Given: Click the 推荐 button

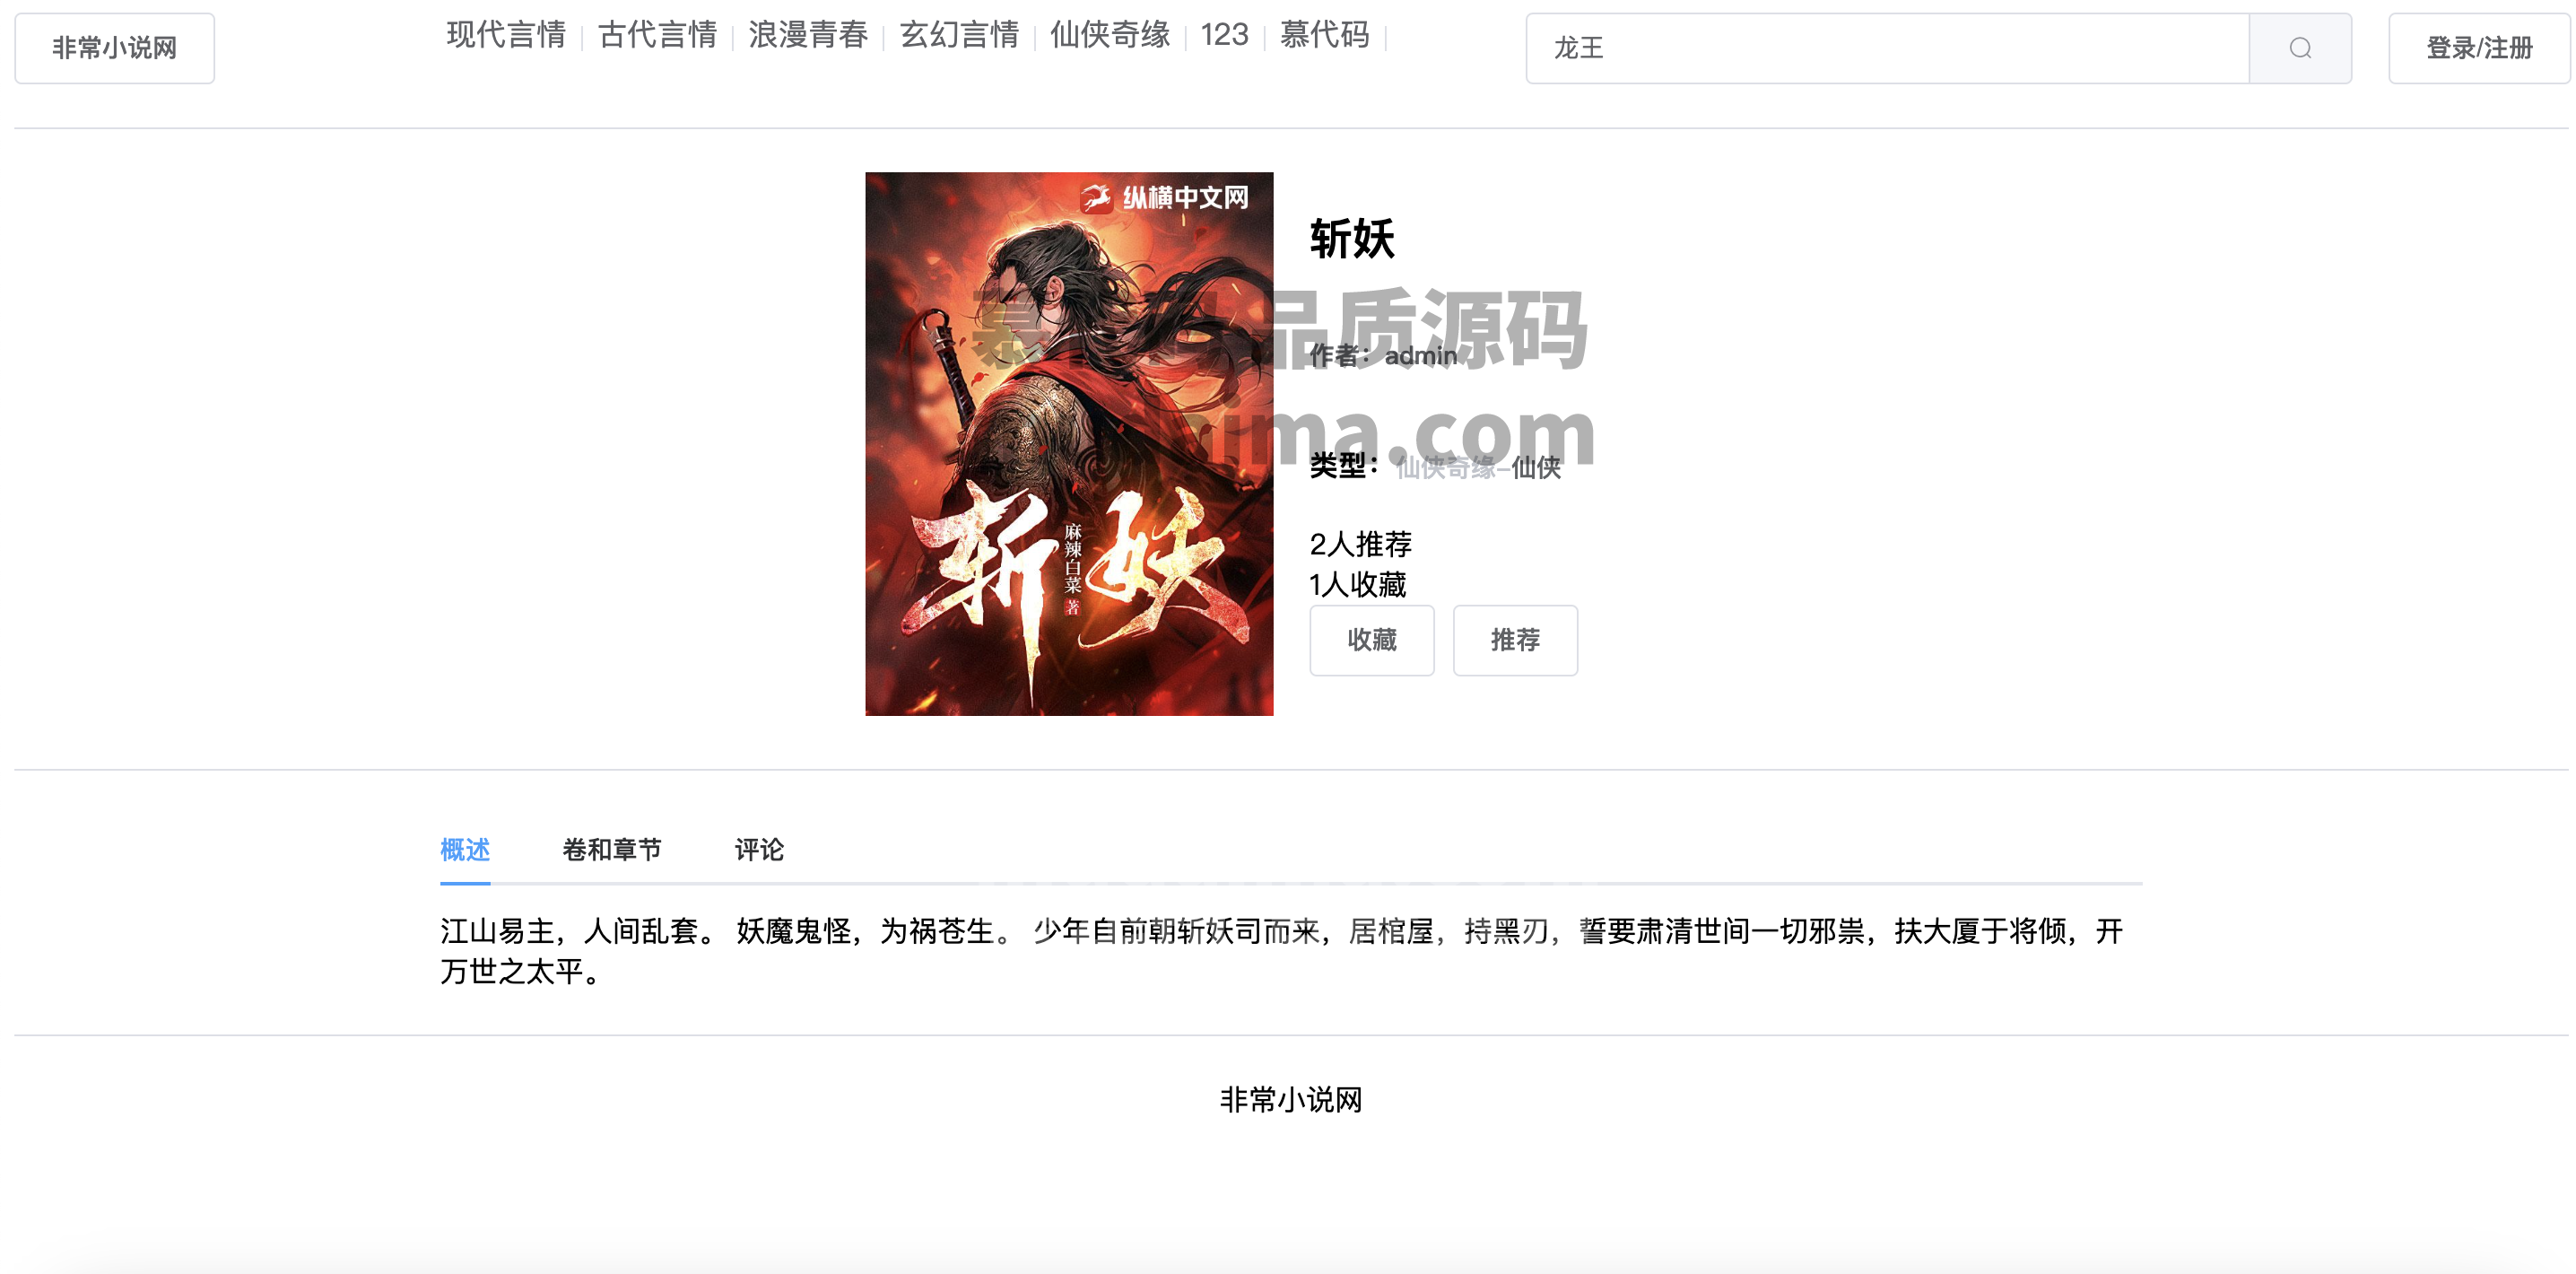Looking at the screenshot, I should tap(1515, 640).
